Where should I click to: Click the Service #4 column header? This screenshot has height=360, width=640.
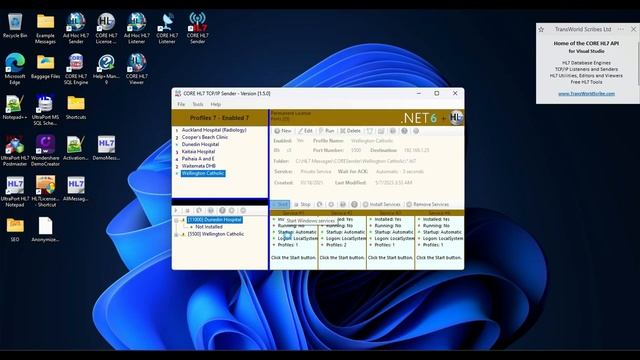[x=439, y=213]
